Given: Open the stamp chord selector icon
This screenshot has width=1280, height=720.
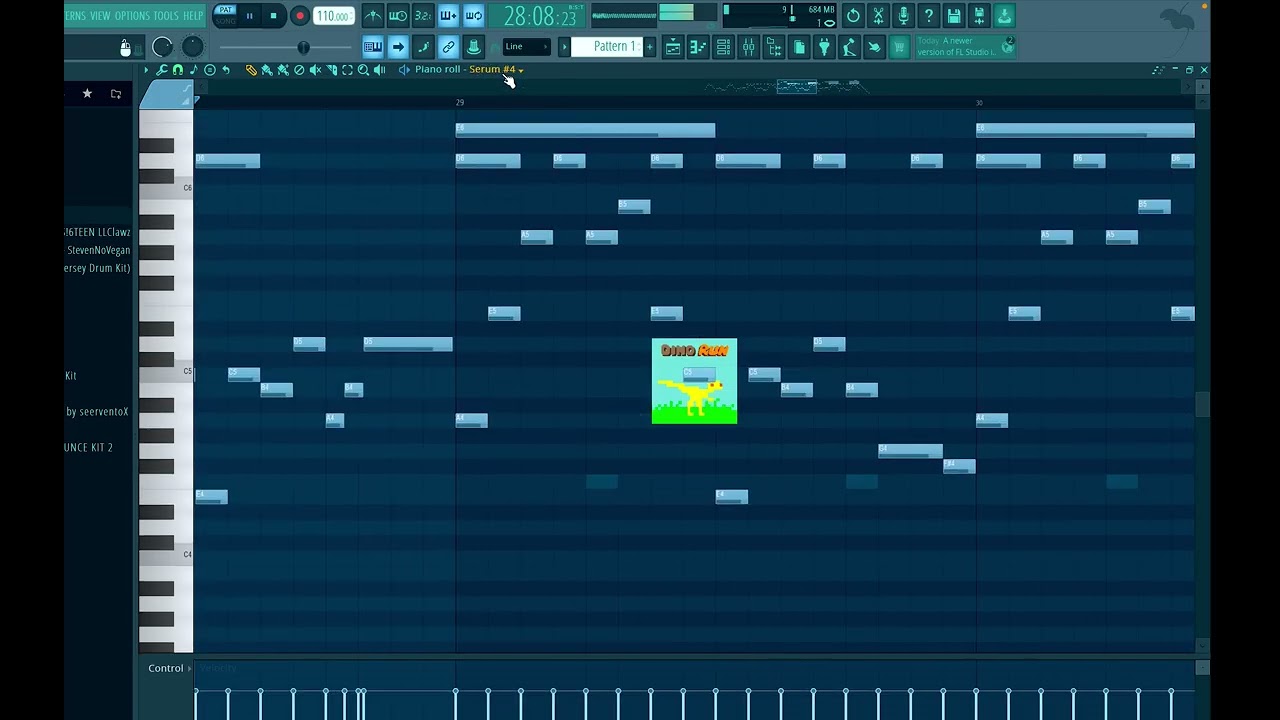Looking at the screenshot, I should [209, 70].
